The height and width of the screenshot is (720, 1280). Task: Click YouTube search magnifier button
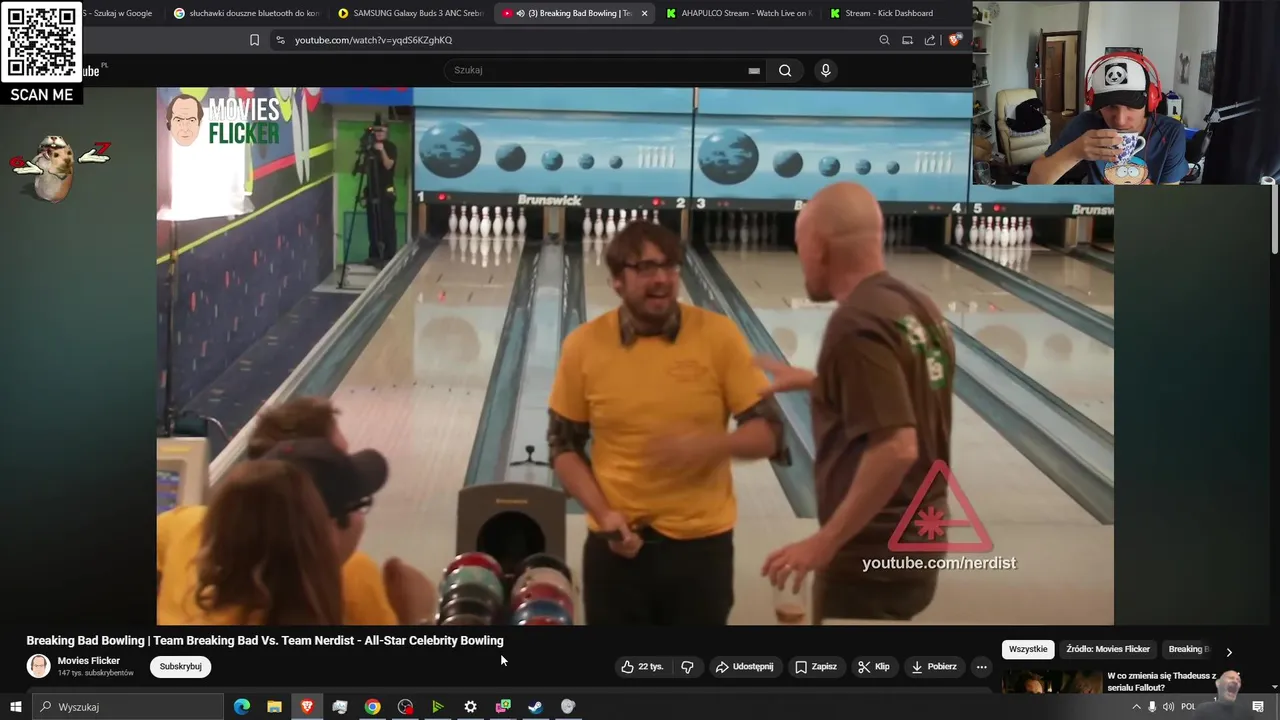pos(785,70)
